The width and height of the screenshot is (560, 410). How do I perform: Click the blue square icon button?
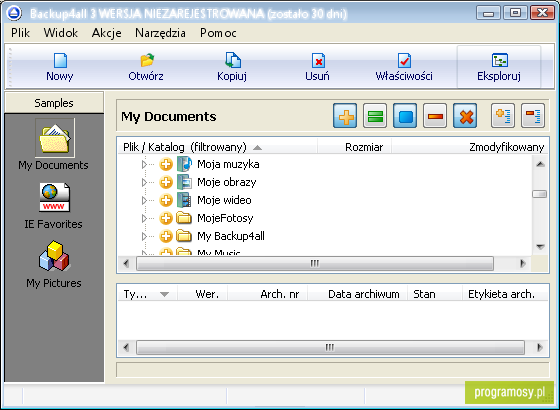(405, 116)
